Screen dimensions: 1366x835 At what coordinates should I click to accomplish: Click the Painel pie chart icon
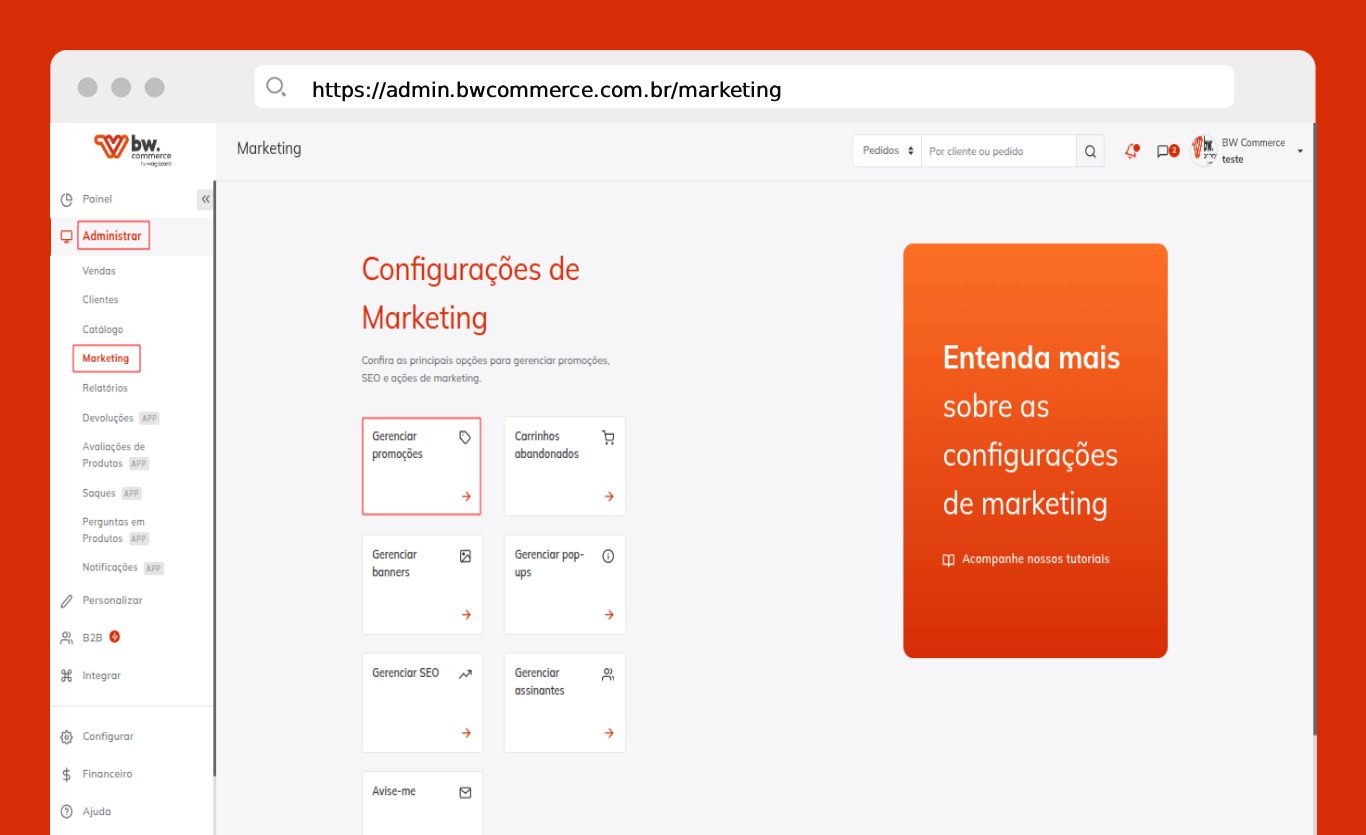[67, 199]
